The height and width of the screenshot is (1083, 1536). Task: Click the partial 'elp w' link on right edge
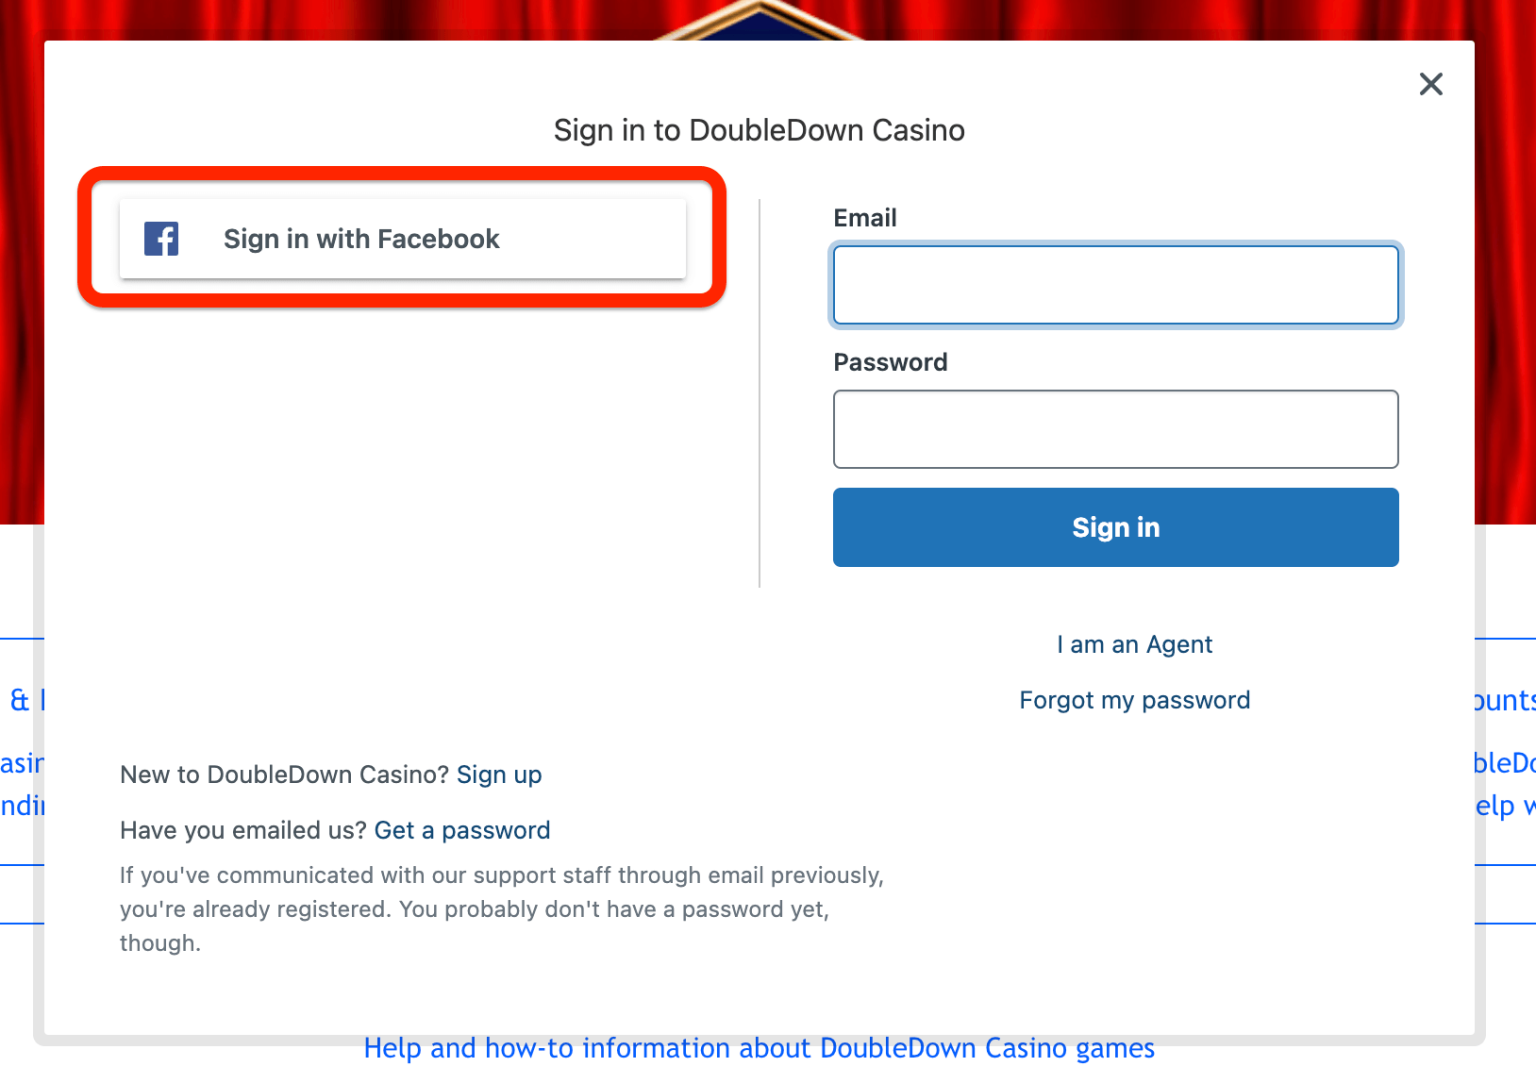1507,805
